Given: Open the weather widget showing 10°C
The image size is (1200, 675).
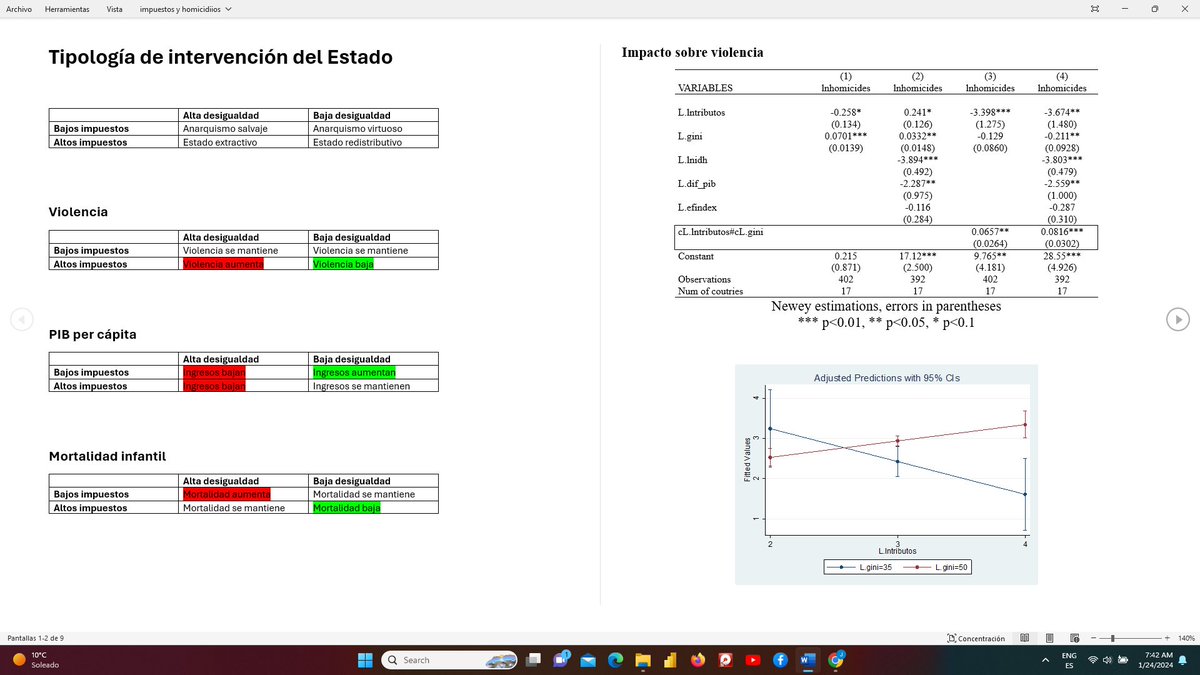Looking at the screenshot, I should (x=35, y=660).
